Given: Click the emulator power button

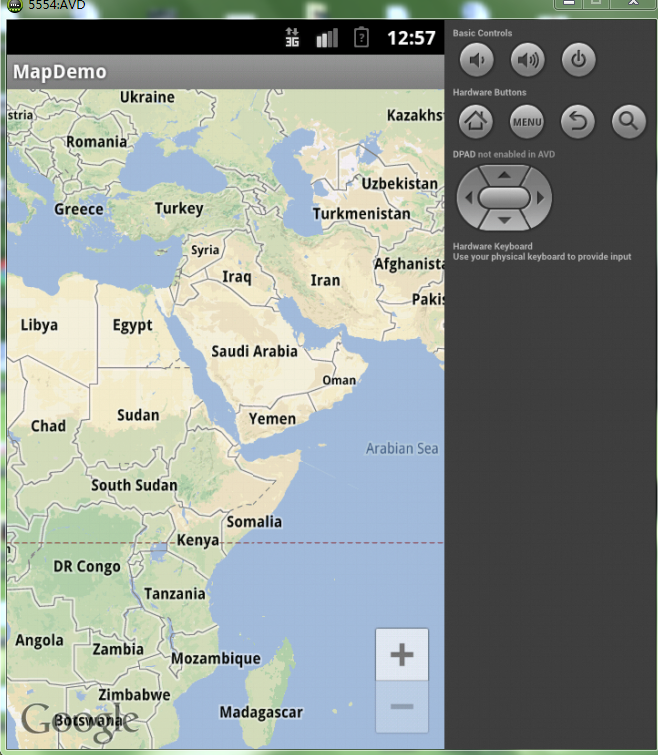Looking at the screenshot, I should 579,60.
